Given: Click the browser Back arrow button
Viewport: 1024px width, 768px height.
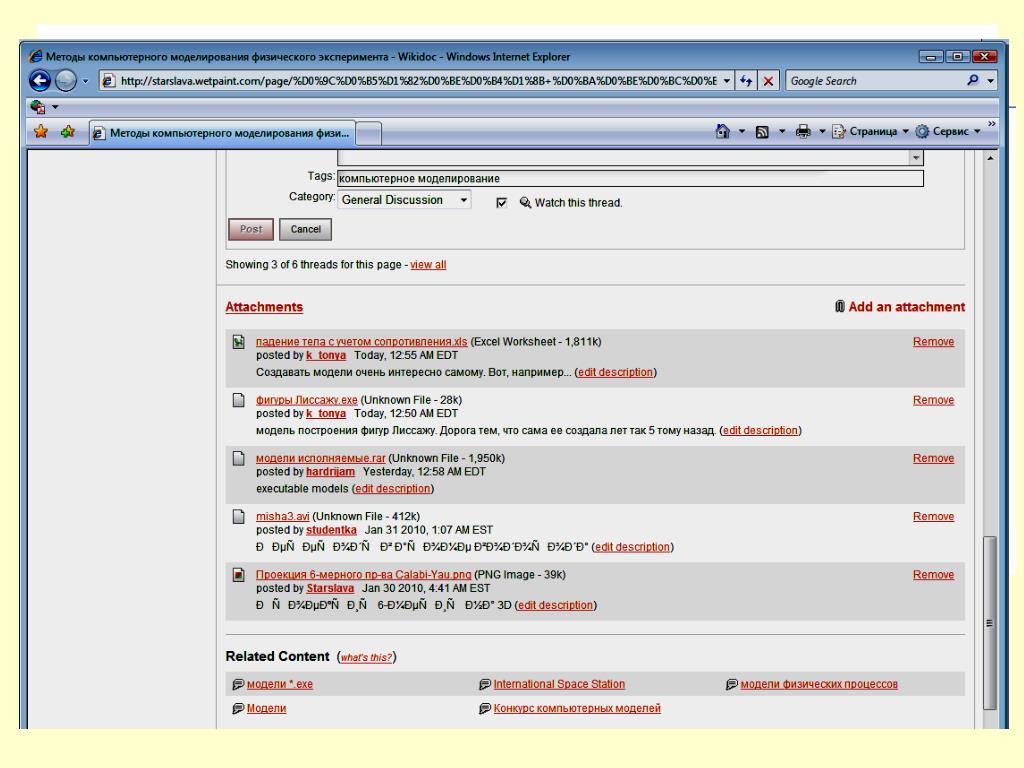Looking at the screenshot, I should coord(36,80).
